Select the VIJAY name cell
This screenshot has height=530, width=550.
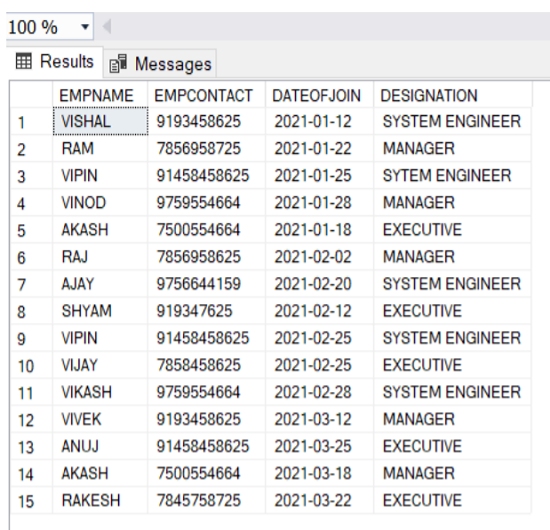click(x=100, y=365)
